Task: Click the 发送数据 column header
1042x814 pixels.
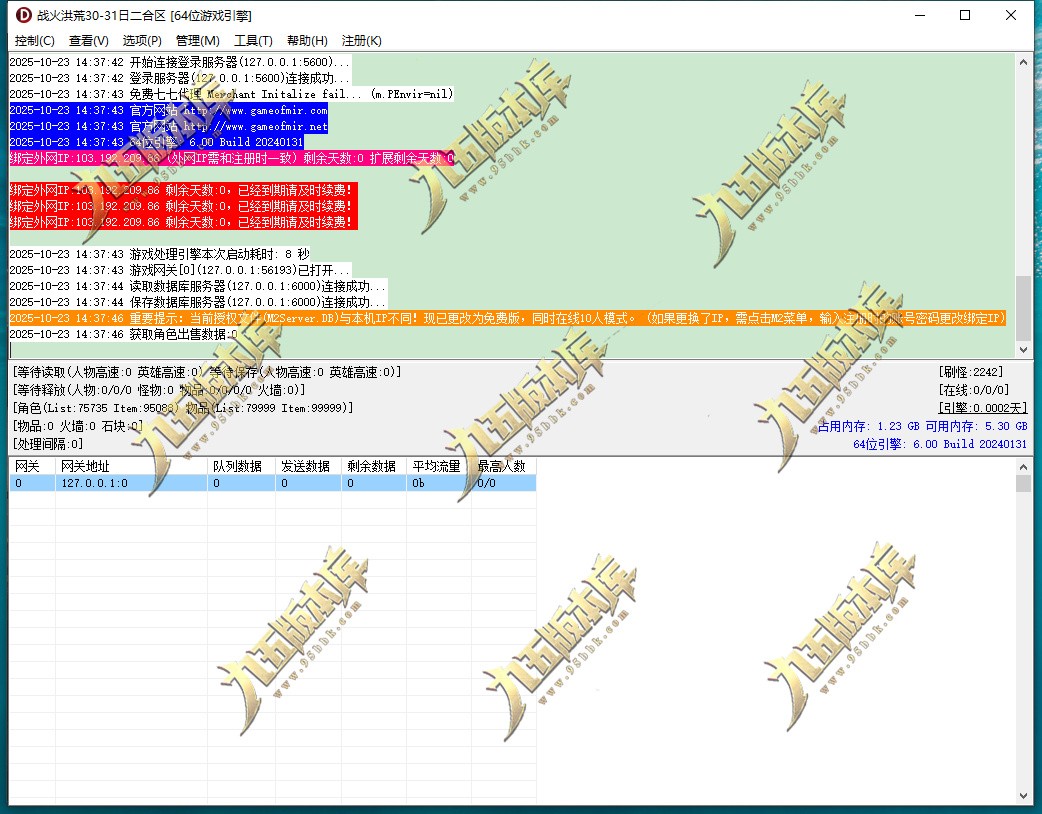Action: click(x=308, y=466)
